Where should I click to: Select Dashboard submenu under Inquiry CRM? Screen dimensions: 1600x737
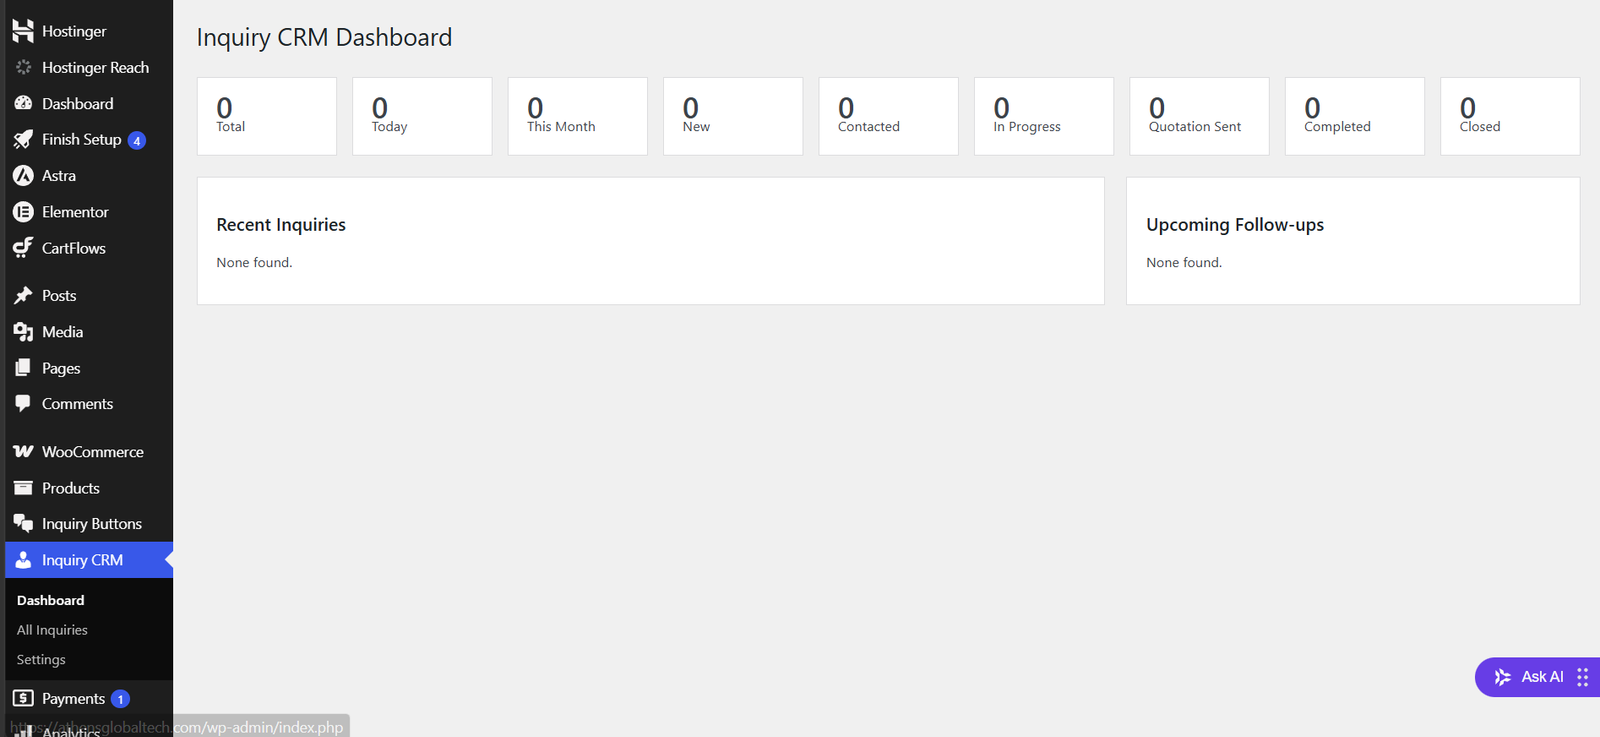[50, 600]
